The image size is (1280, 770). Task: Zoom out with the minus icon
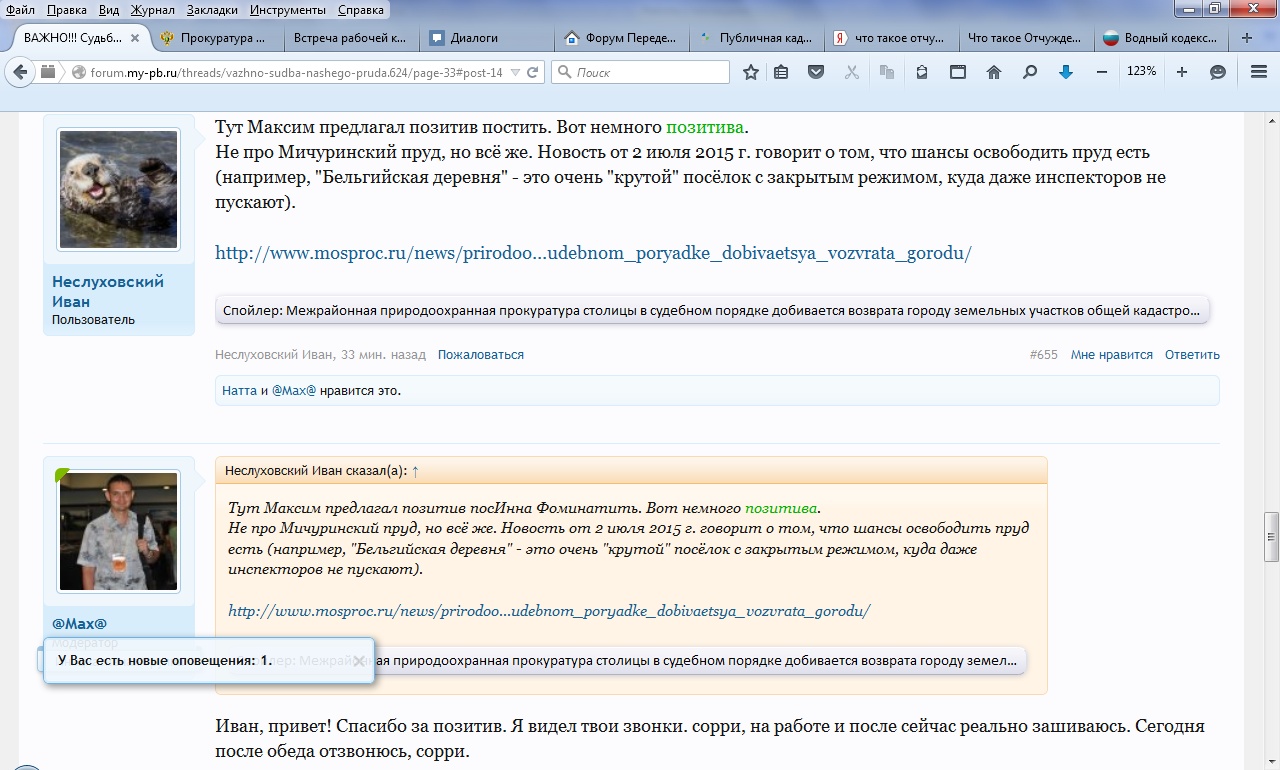pyautogui.click(x=1101, y=72)
